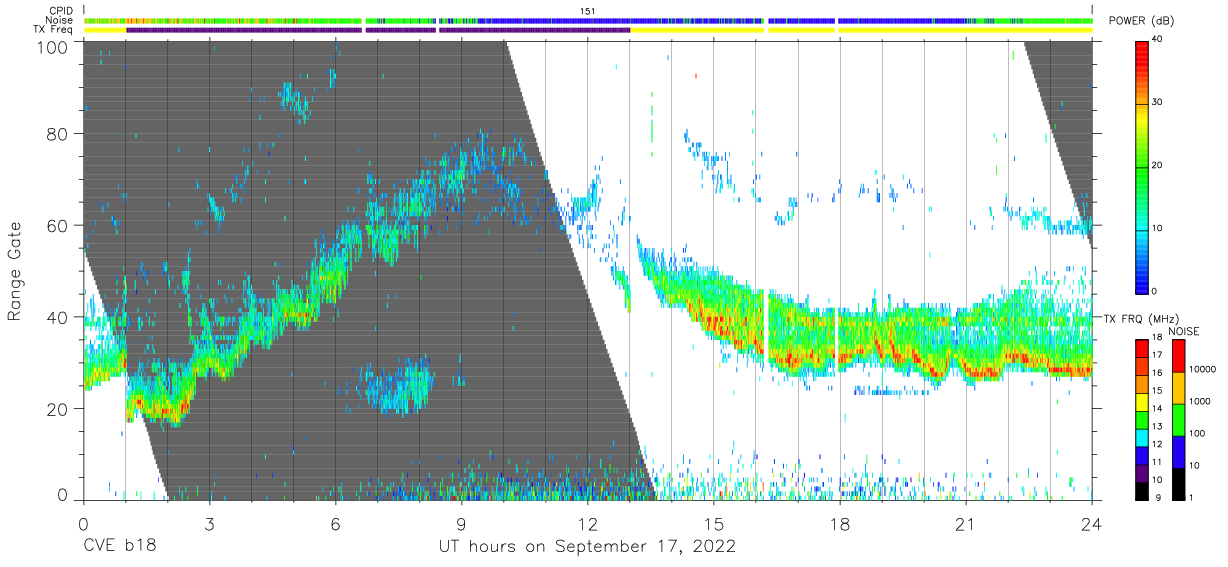Click the x-axis hour tick "9"
The image size is (1228, 567).
(461, 524)
